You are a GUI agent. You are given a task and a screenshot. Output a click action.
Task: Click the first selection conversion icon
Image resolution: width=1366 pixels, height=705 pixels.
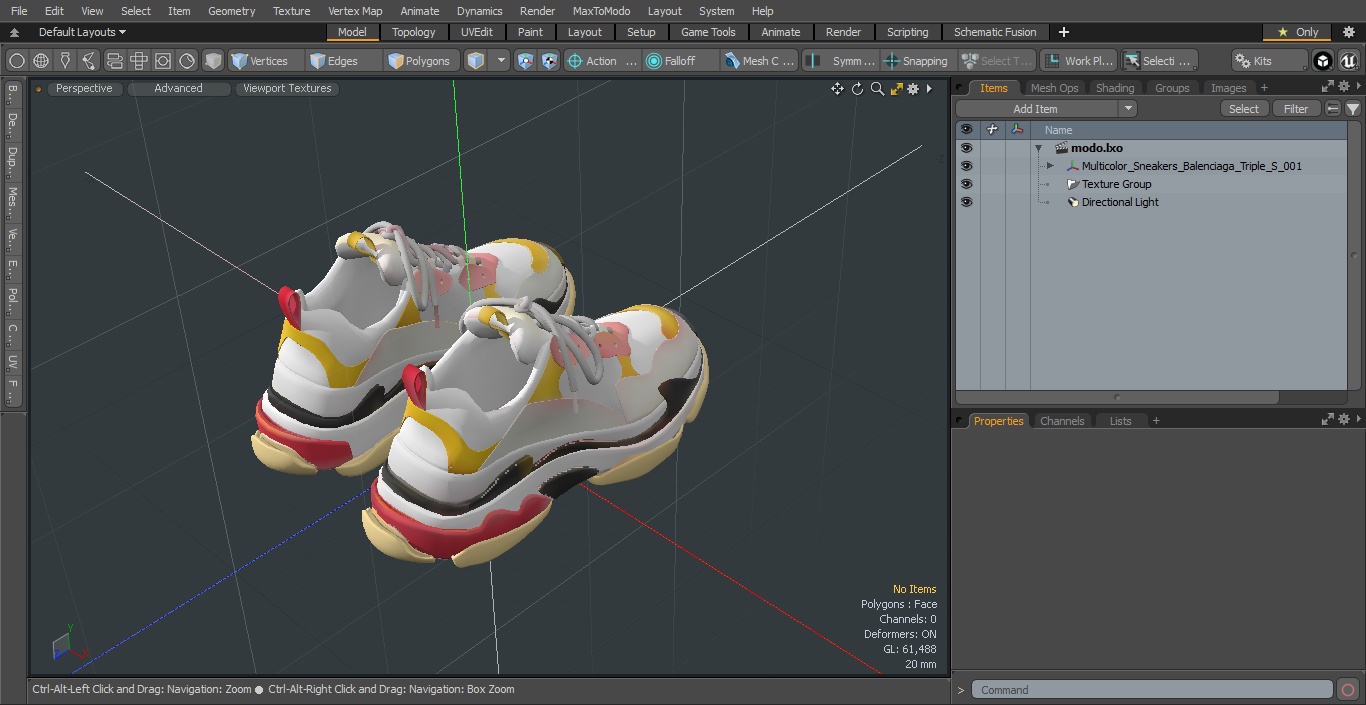525,61
